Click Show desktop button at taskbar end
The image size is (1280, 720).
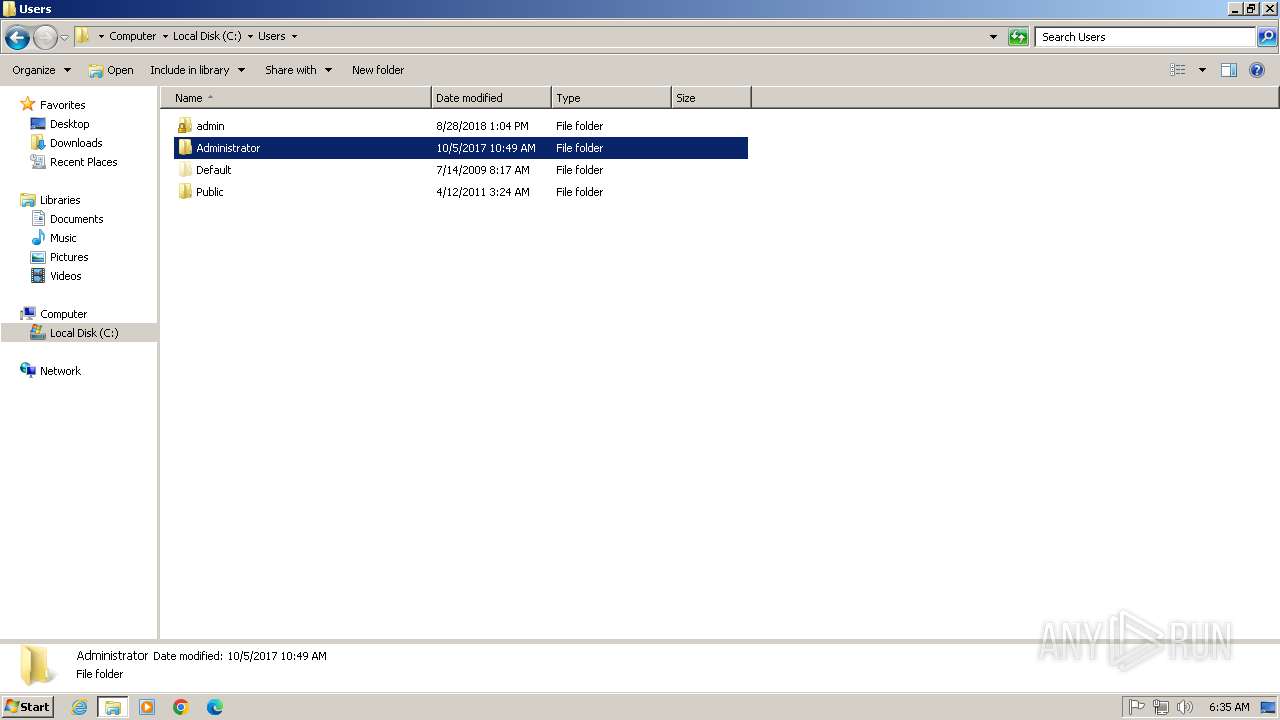(x=1268, y=707)
